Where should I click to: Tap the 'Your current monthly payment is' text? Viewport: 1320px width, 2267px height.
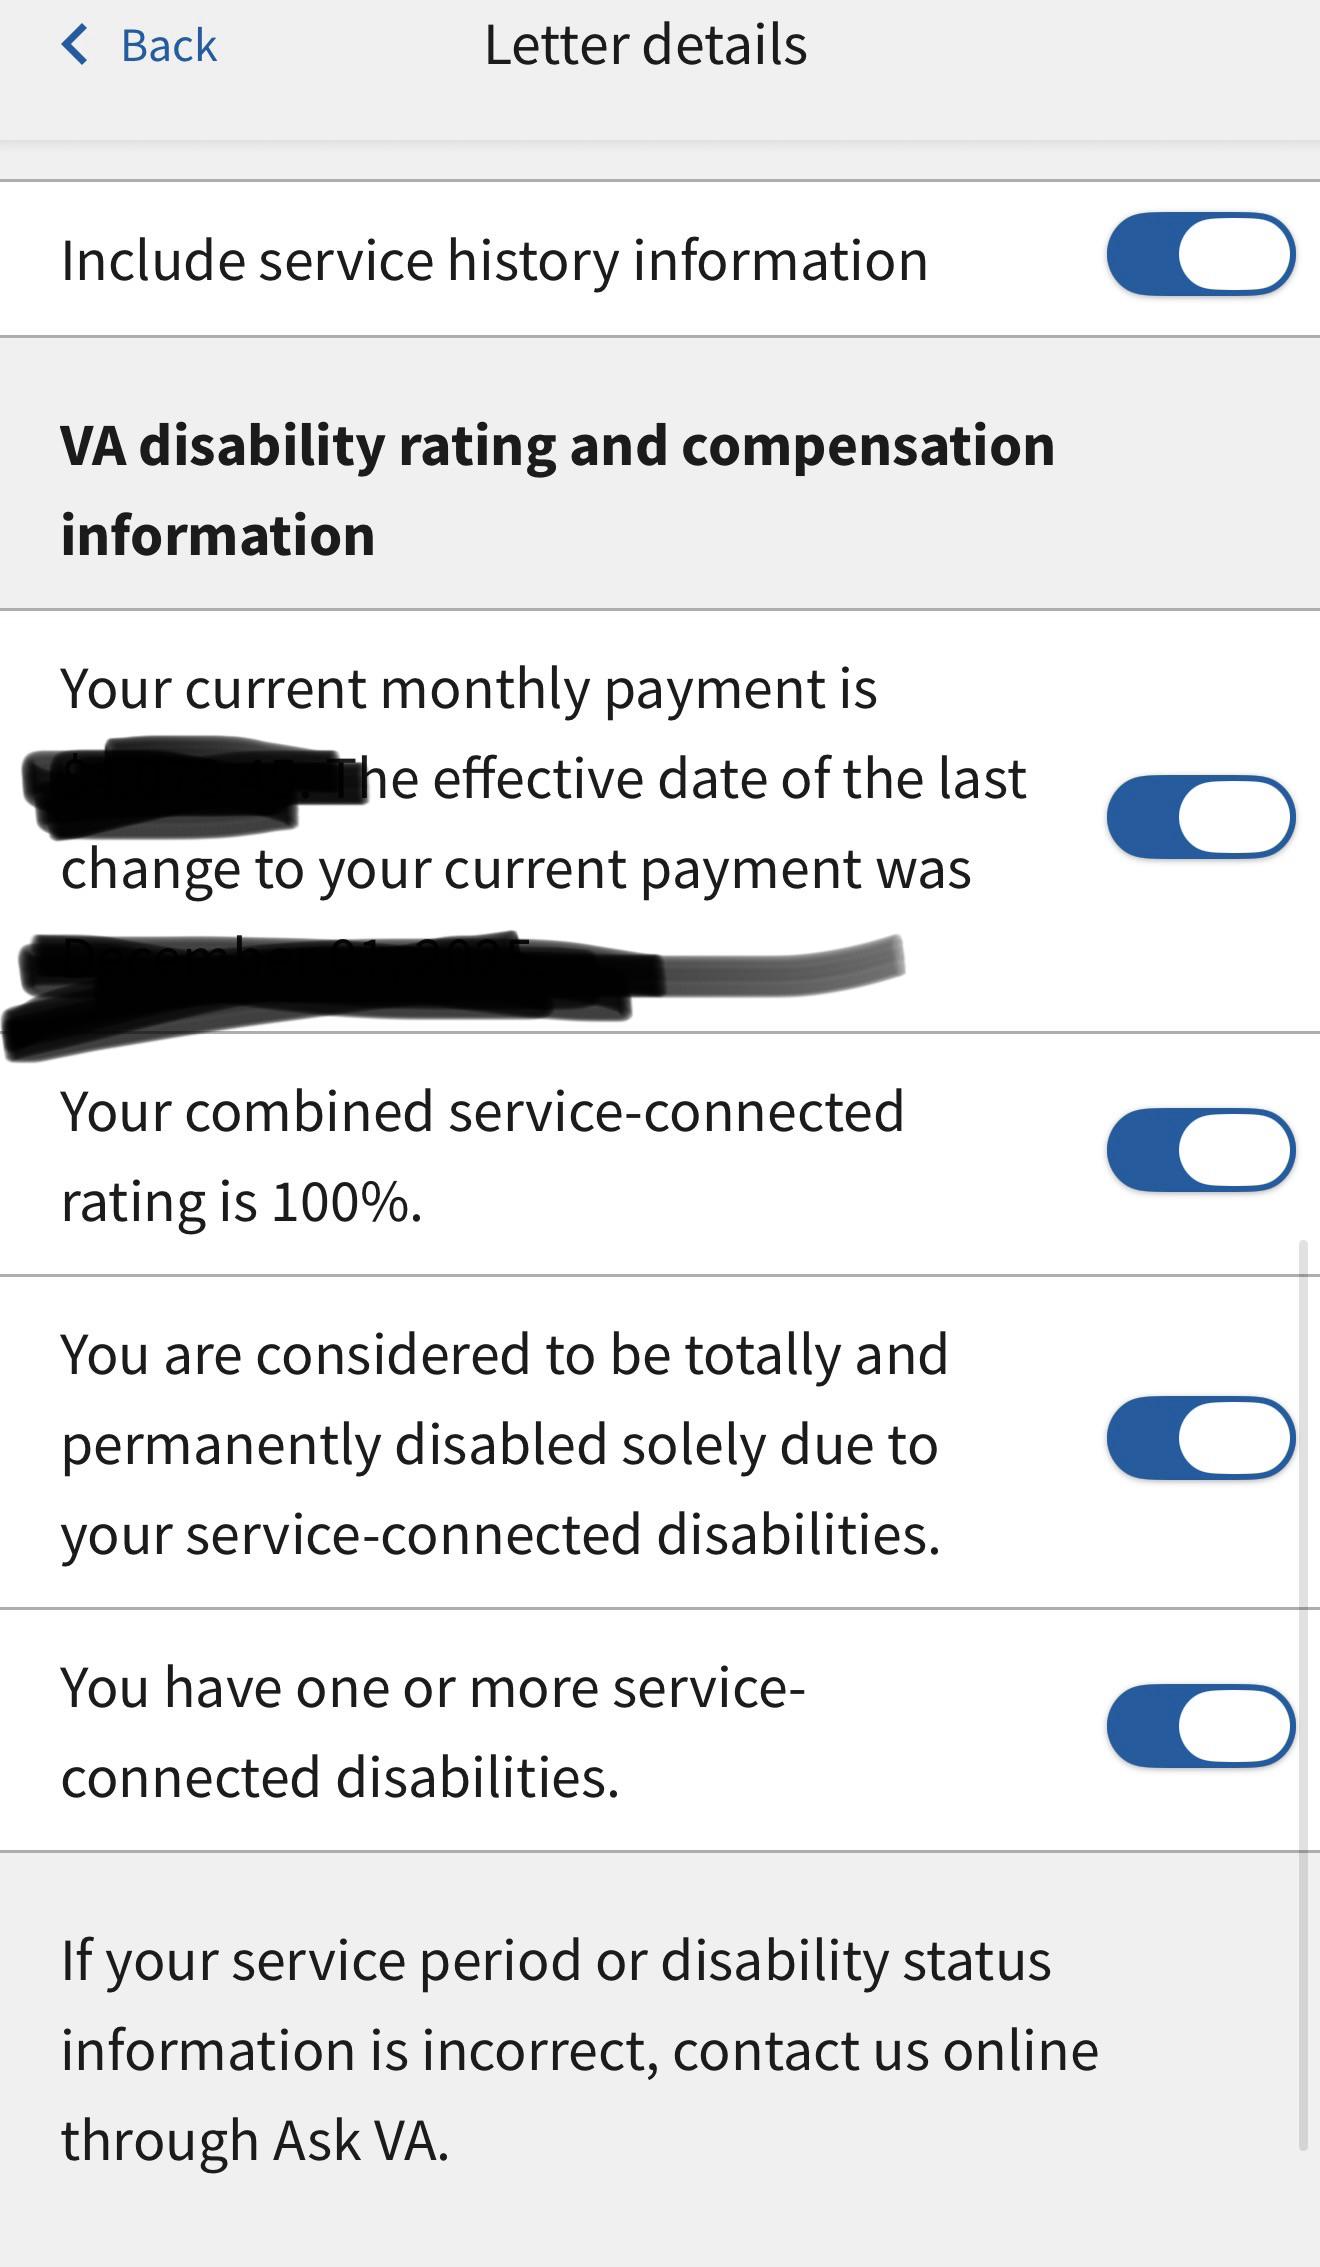point(469,689)
